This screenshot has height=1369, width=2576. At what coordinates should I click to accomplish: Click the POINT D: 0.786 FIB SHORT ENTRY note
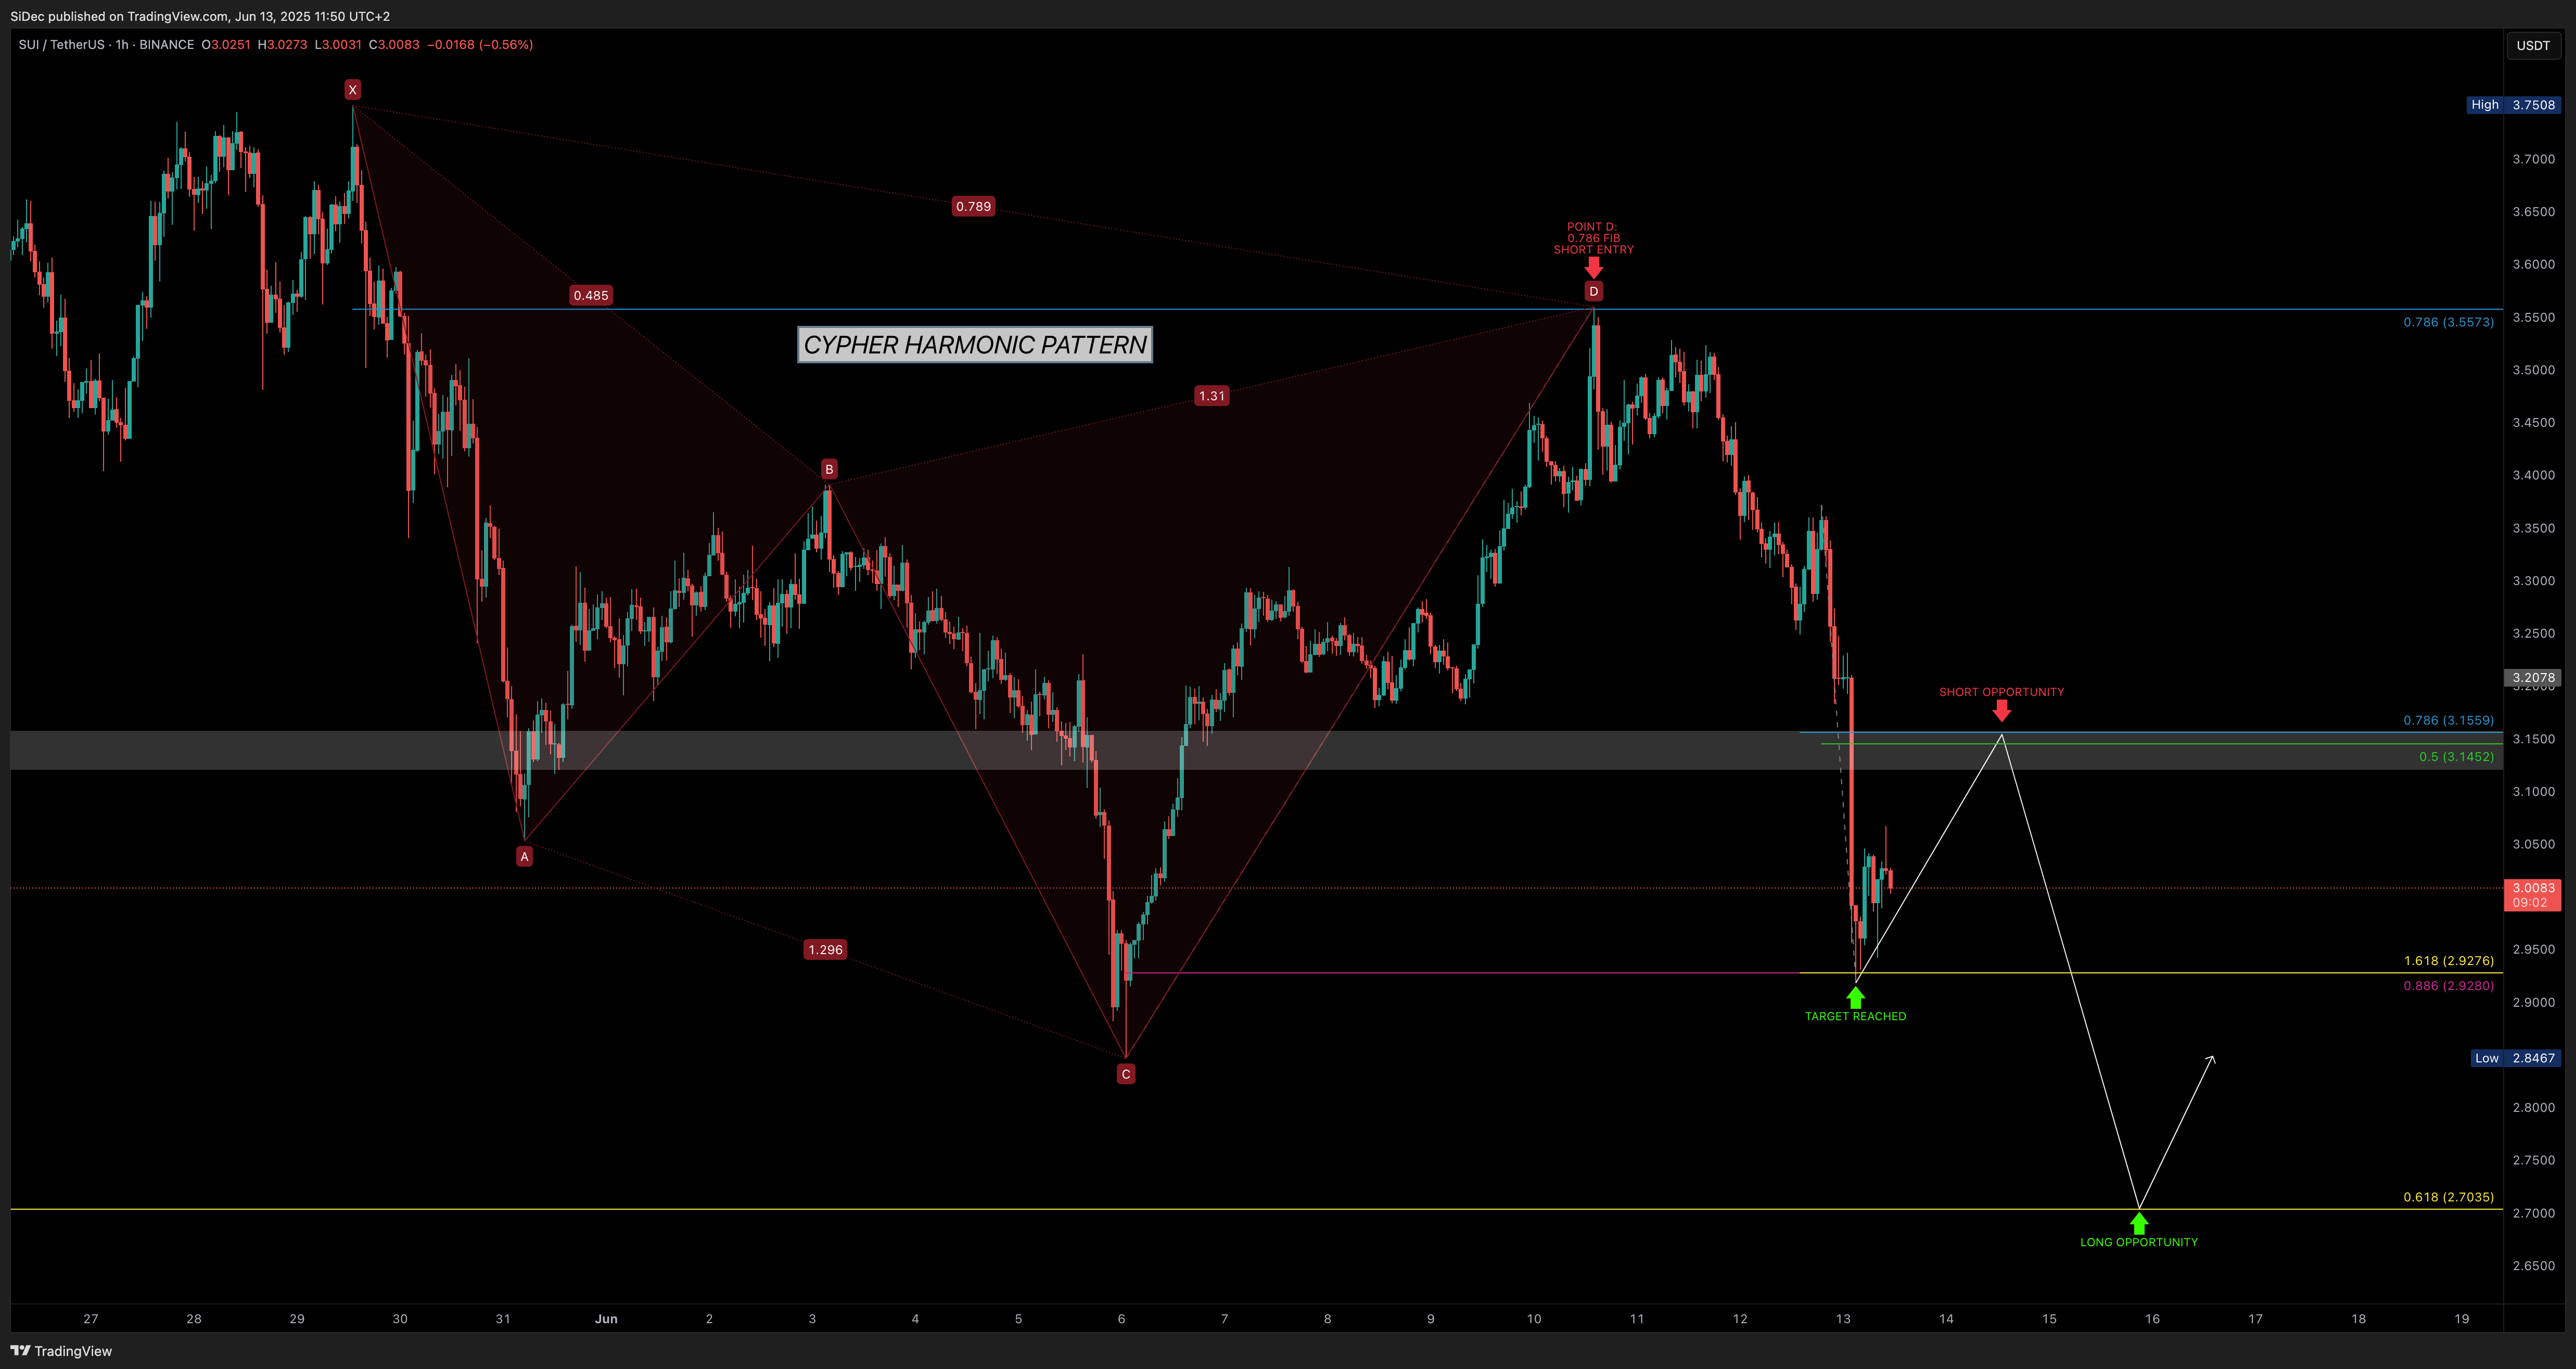[x=1593, y=238]
